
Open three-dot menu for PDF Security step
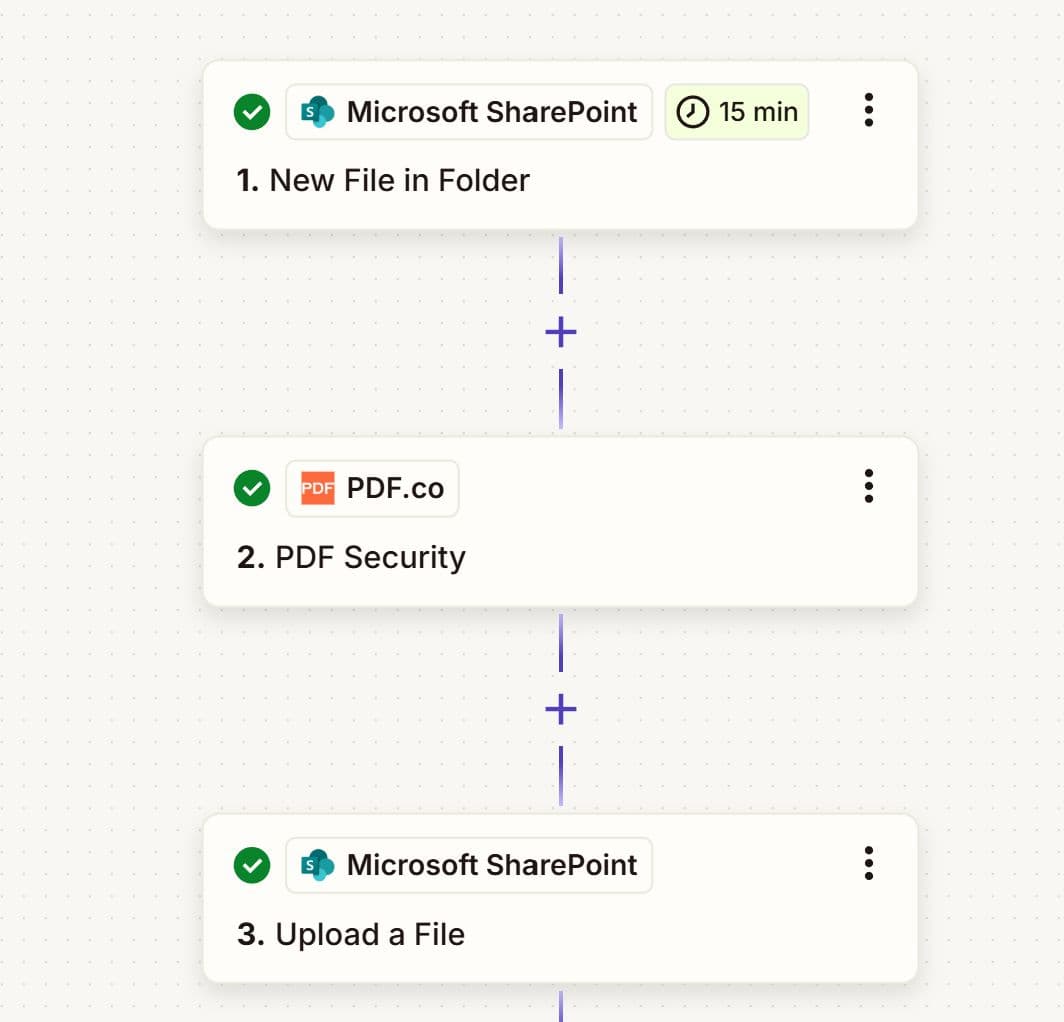(x=869, y=486)
